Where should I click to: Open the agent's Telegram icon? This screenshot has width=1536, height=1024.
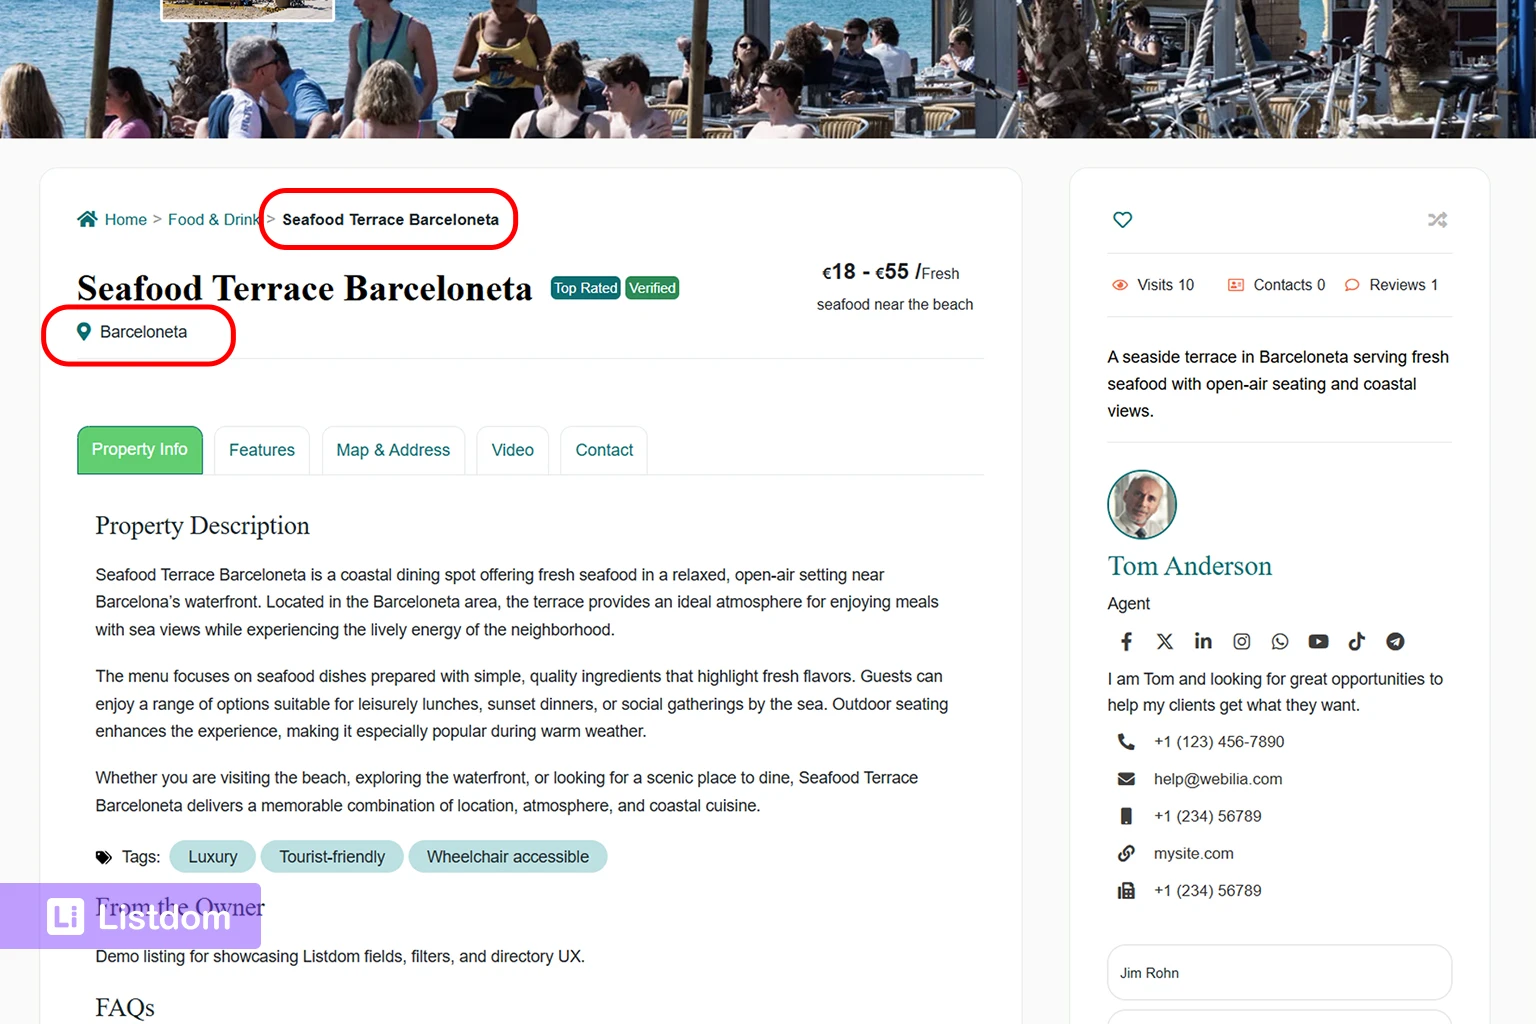pyautogui.click(x=1395, y=642)
